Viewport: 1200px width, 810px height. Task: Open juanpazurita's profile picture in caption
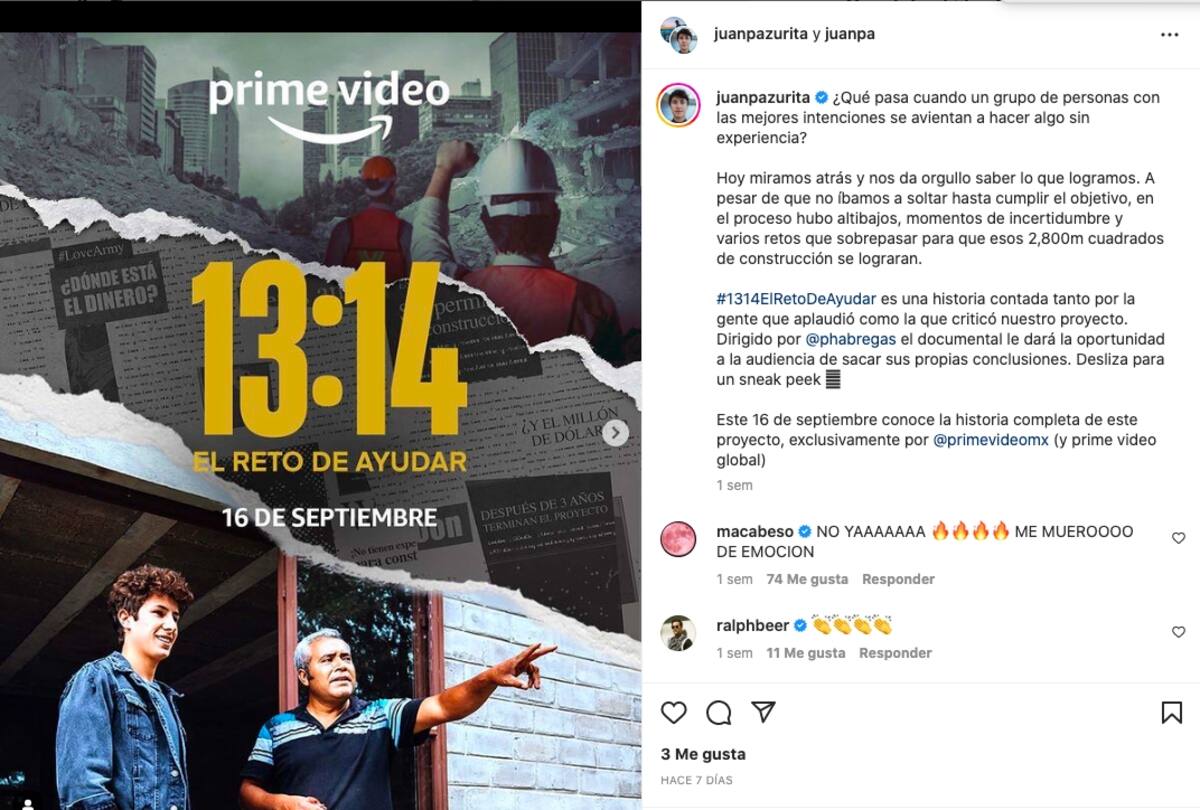(x=678, y=105)
